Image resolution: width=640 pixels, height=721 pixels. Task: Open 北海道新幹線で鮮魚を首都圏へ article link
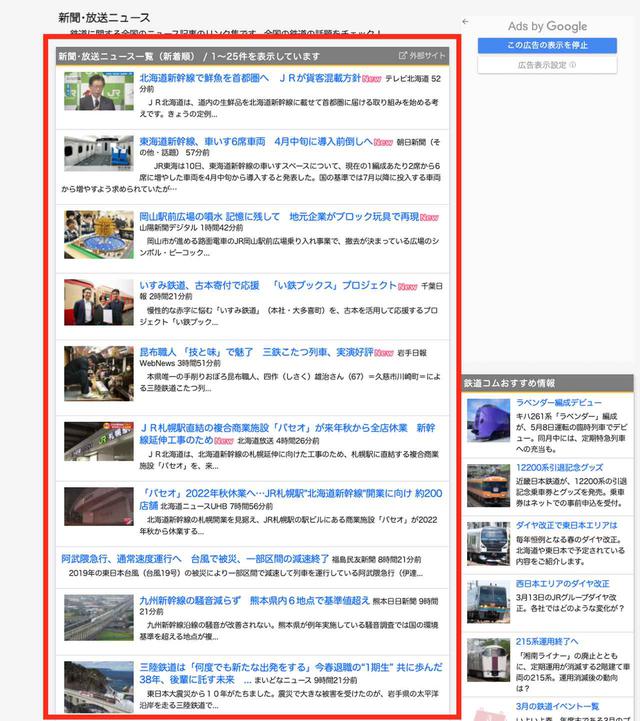click(250, 78)
